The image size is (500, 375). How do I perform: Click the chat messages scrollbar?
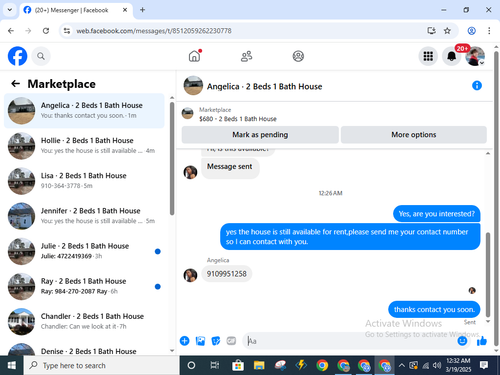488,274
